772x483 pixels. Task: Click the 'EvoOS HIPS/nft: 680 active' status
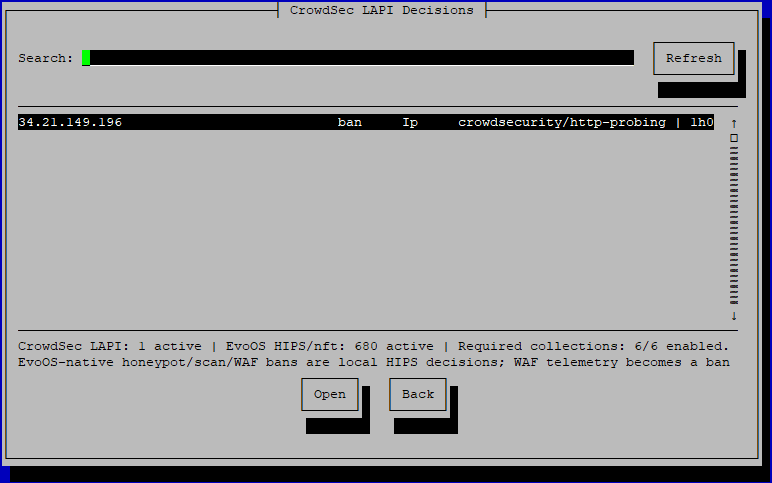(329, 346)
